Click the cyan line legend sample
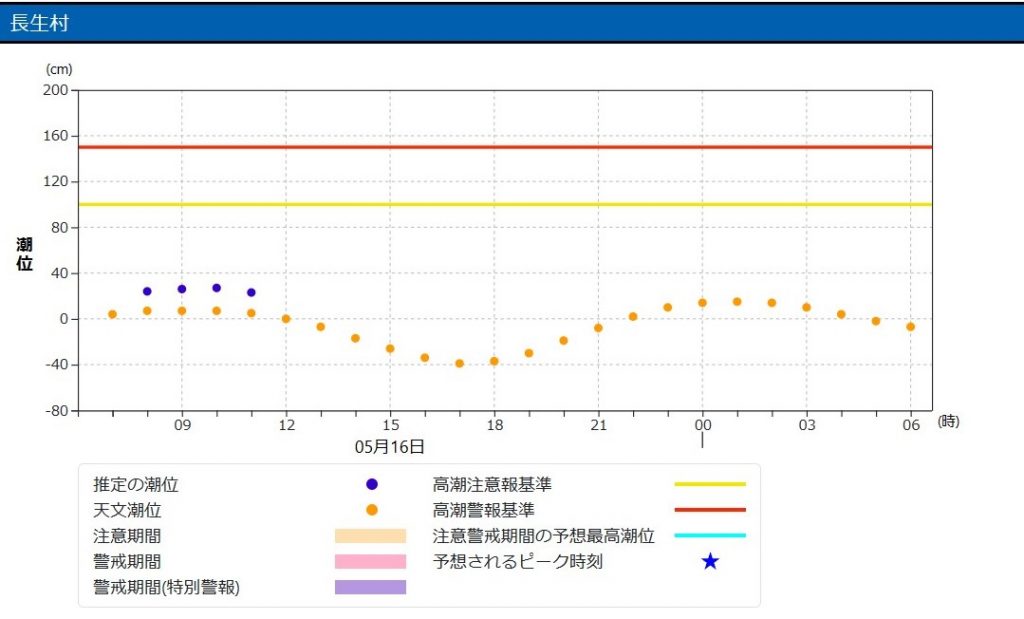This screenshot has width=1024, height=619. click(710, 535)
